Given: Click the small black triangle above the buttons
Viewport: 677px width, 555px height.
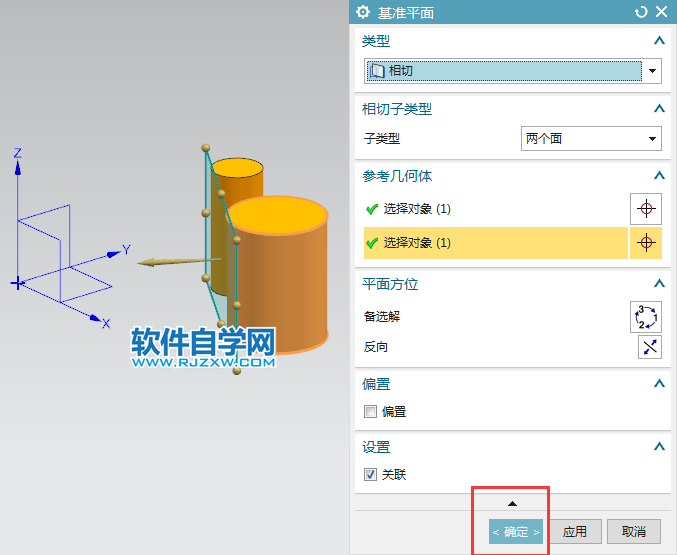Looking at the screenshot, I should [512, 504].
